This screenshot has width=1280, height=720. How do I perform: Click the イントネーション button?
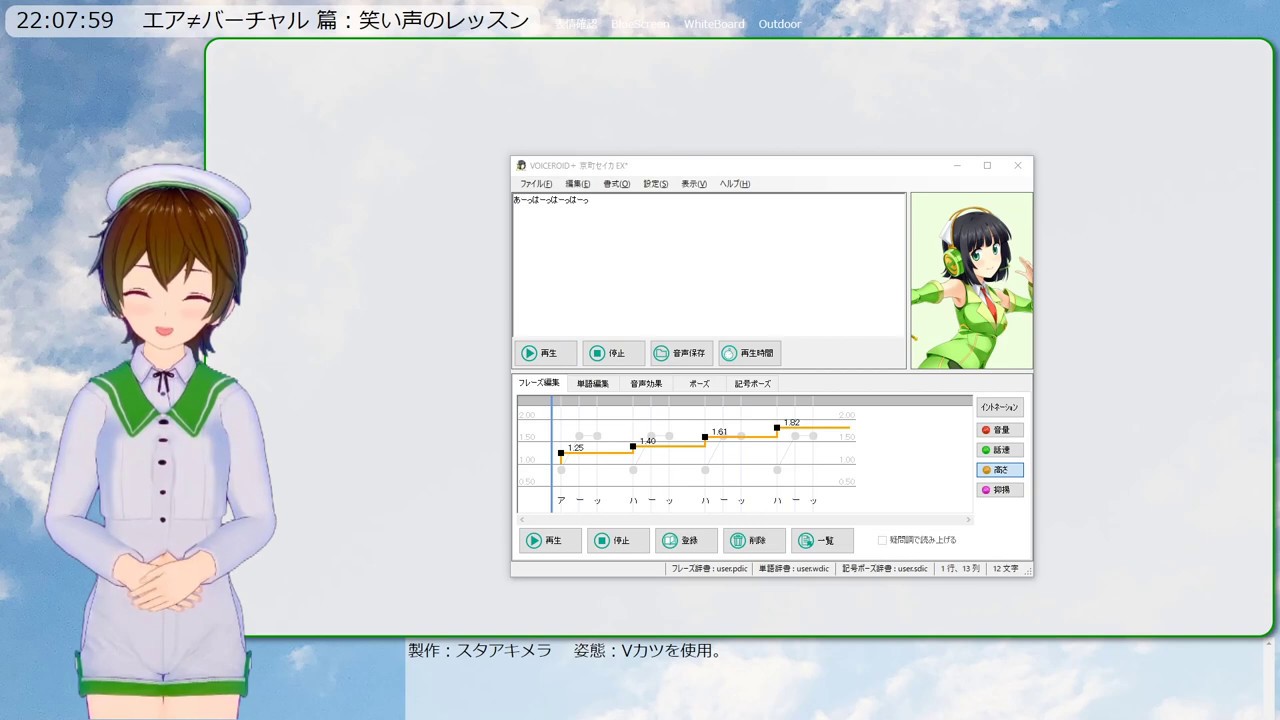(1000, 407)
